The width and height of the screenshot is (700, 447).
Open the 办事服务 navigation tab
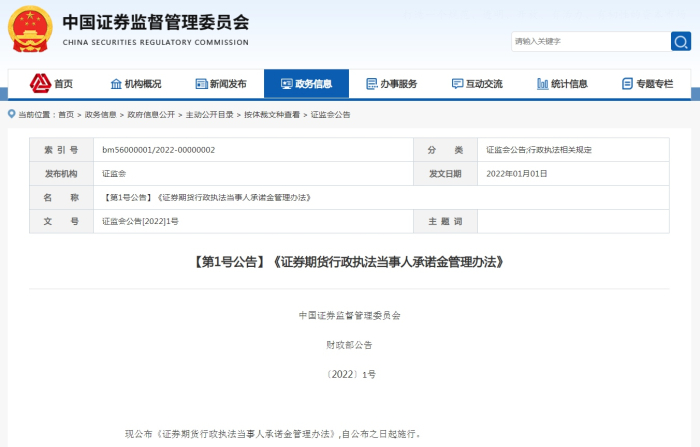point(392,84)
